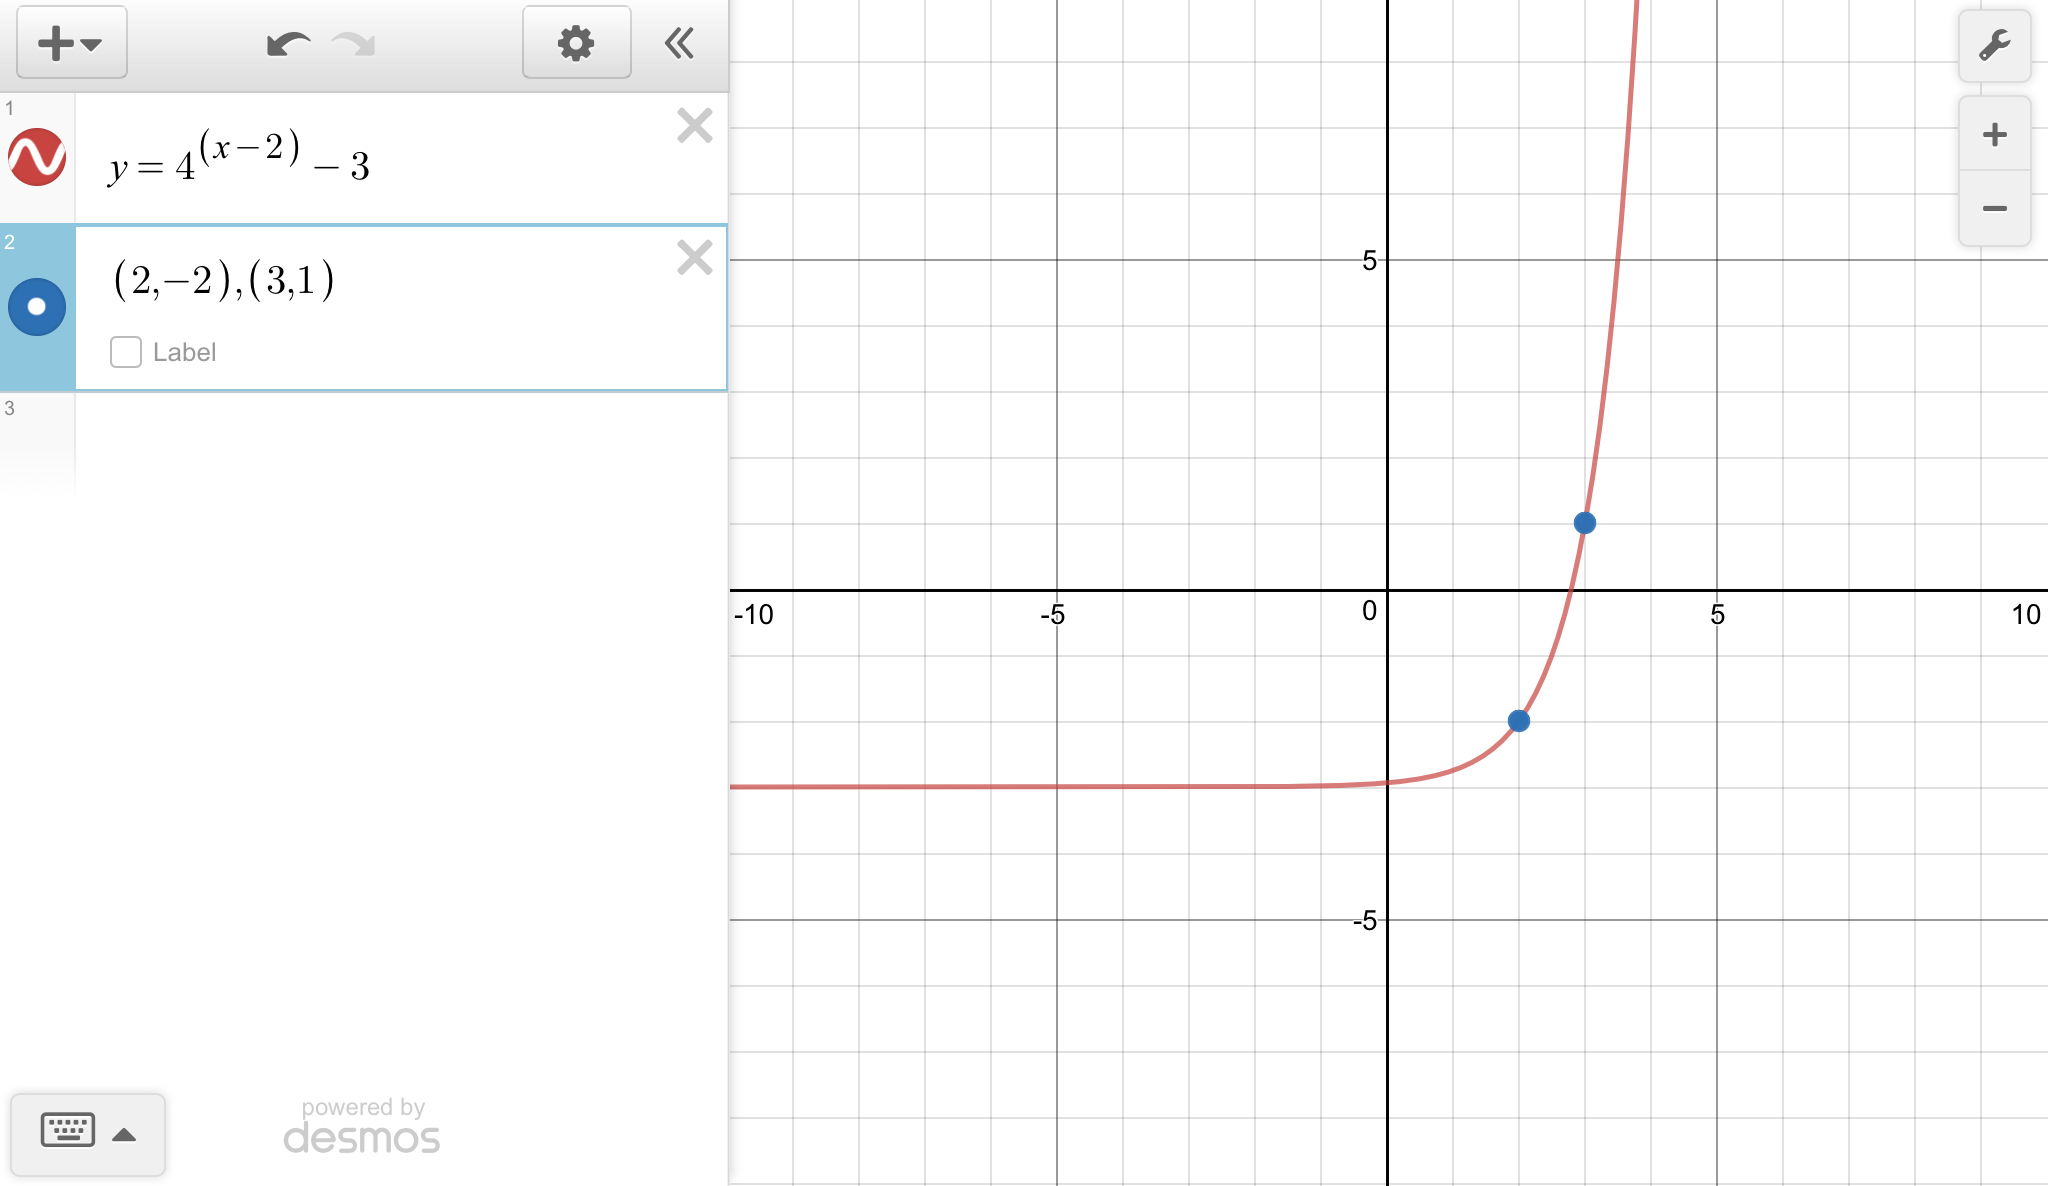Zoom in on the graph
This screenshot has width=2048, height=1186.
click(x=1994, y=135)
